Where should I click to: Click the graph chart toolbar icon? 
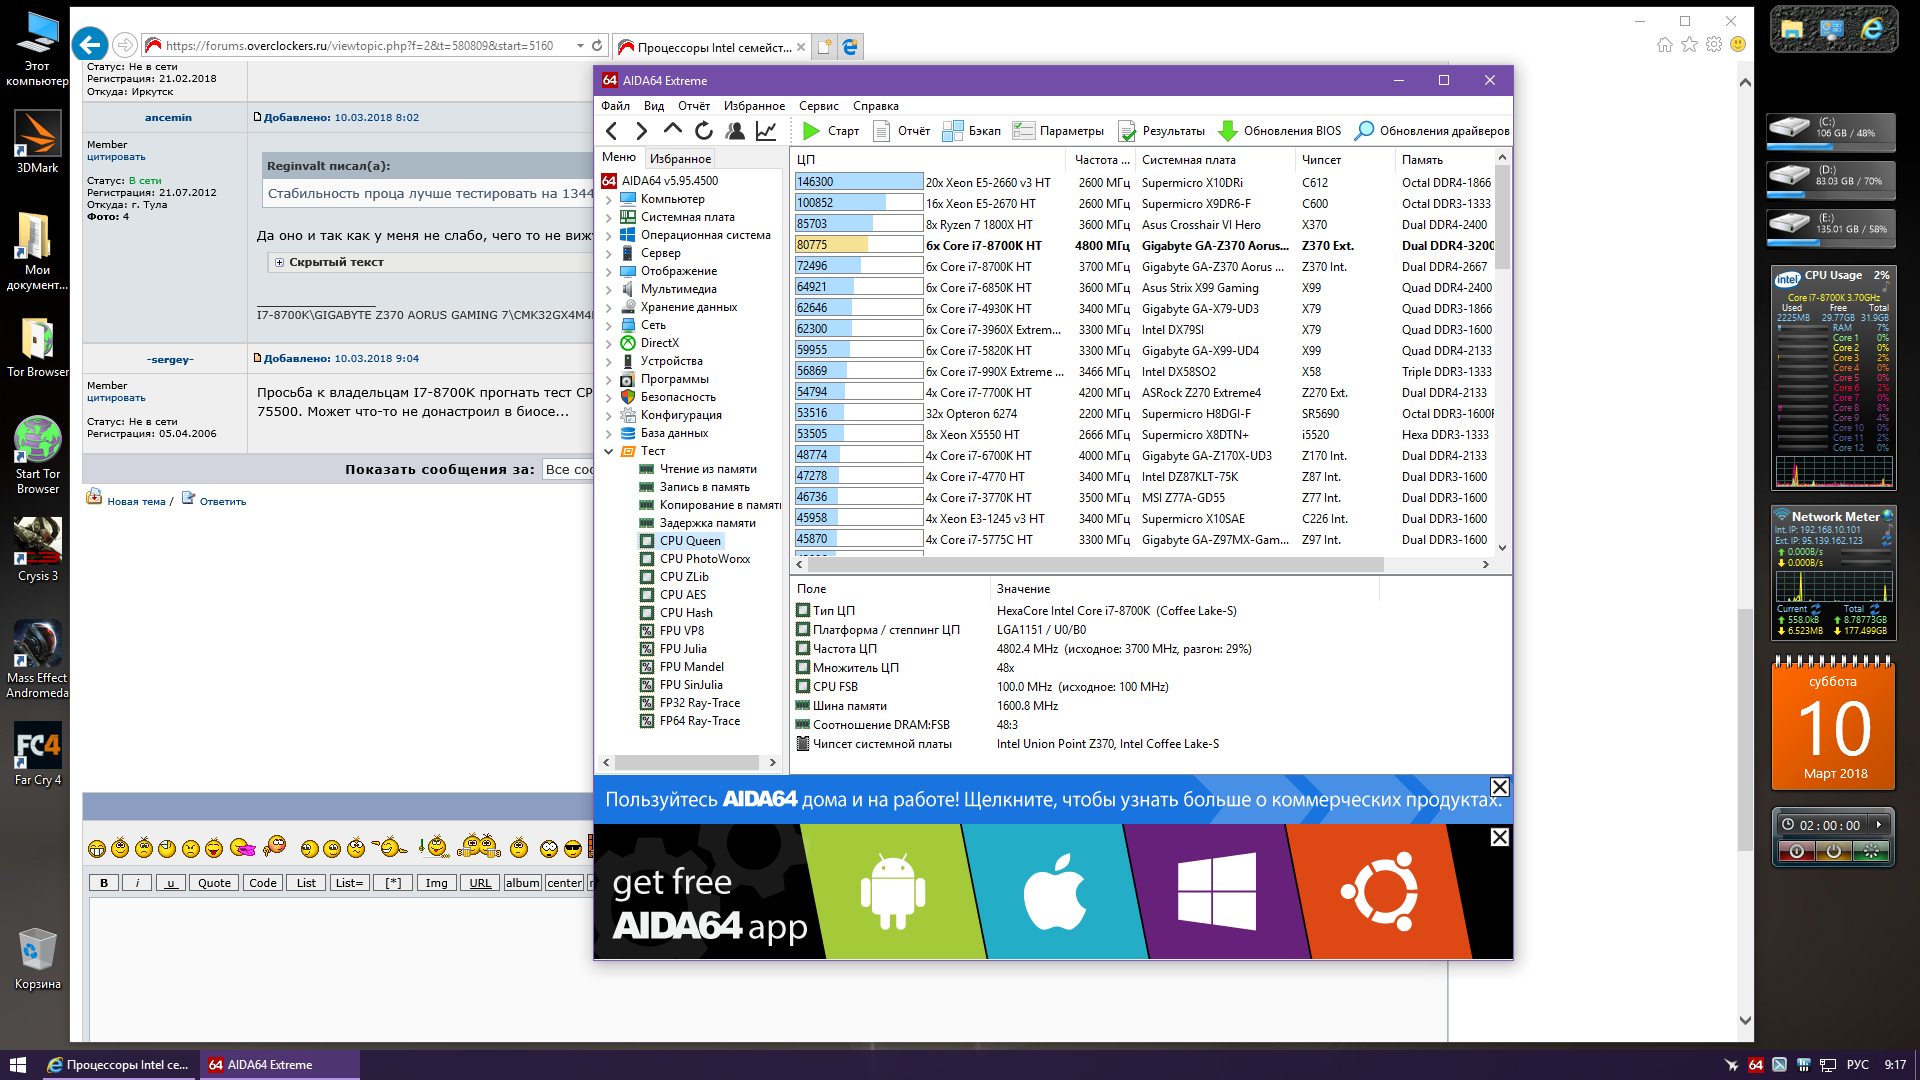(766, 131)
